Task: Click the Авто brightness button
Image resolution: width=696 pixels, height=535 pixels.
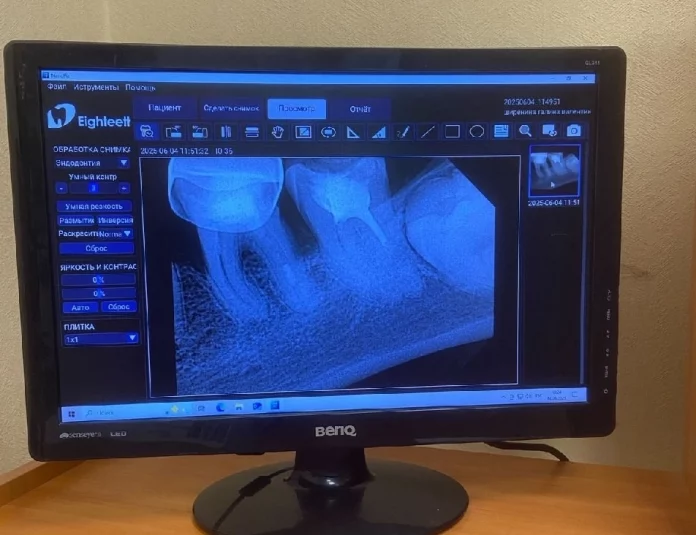Action: [80, 307]
